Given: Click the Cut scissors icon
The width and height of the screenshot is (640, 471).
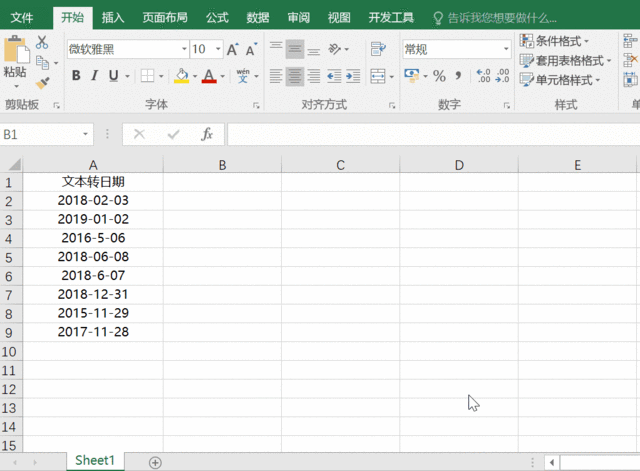Looking at the screenshot, I should (x=42, y=42).
